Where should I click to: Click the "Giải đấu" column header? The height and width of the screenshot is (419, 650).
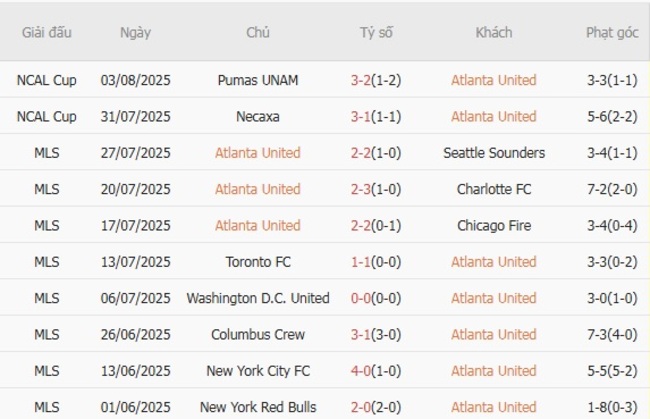click(x=47, y=33)
